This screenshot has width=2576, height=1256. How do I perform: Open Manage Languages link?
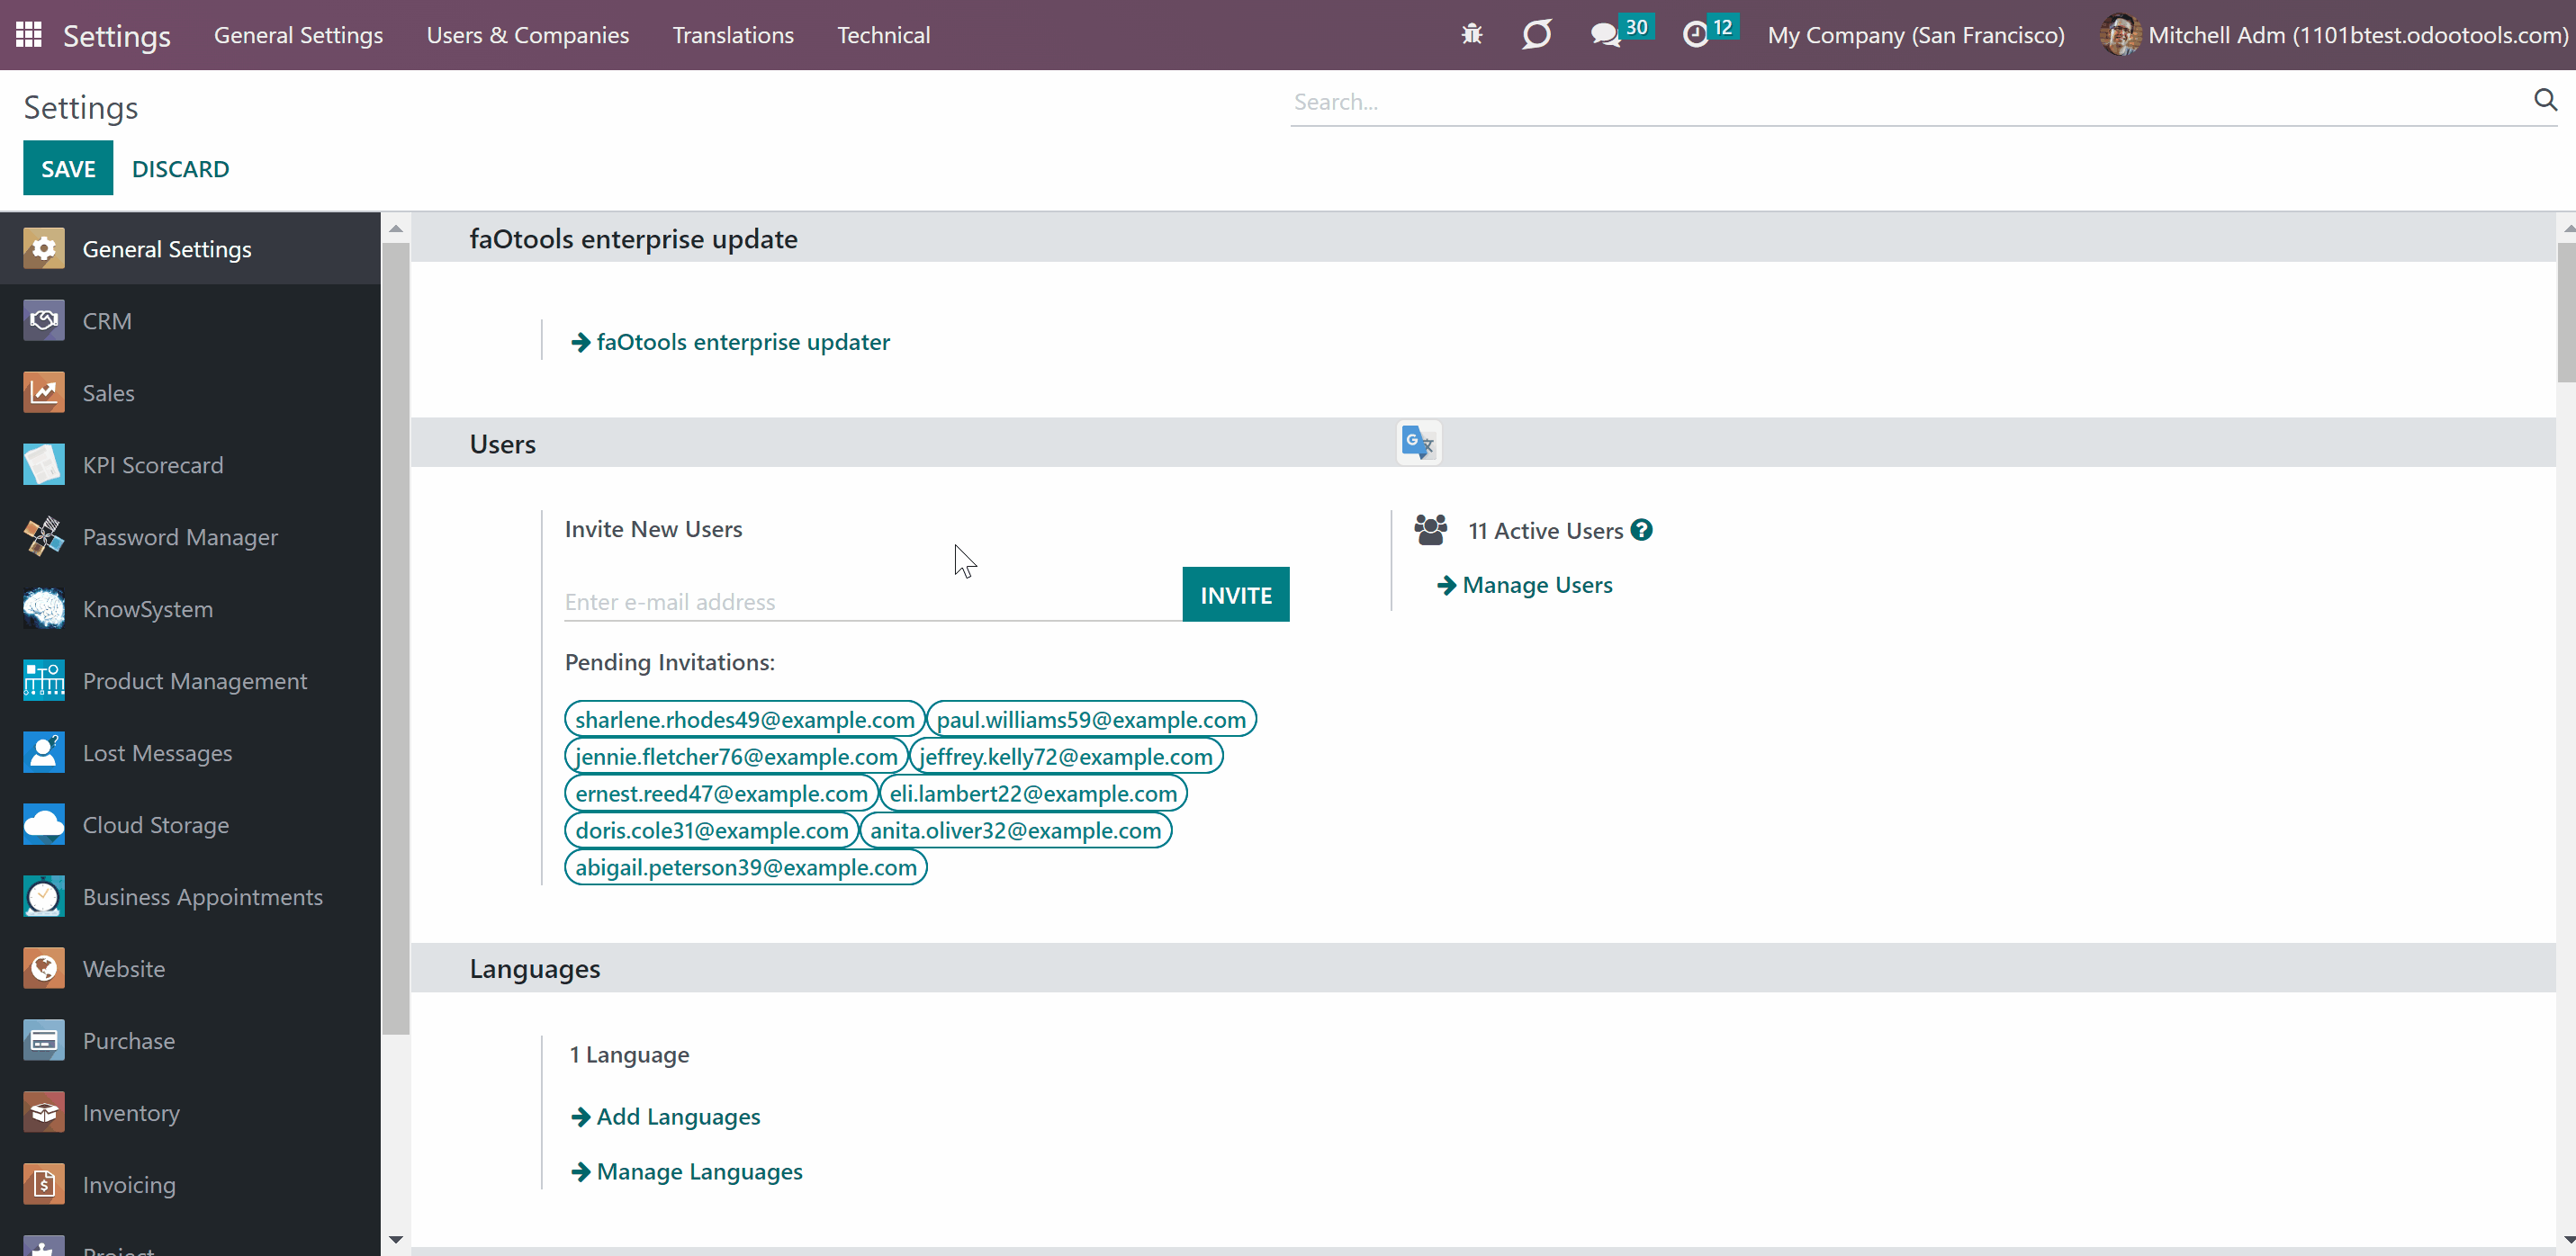pyautogui.click(x=686, y=1171)
